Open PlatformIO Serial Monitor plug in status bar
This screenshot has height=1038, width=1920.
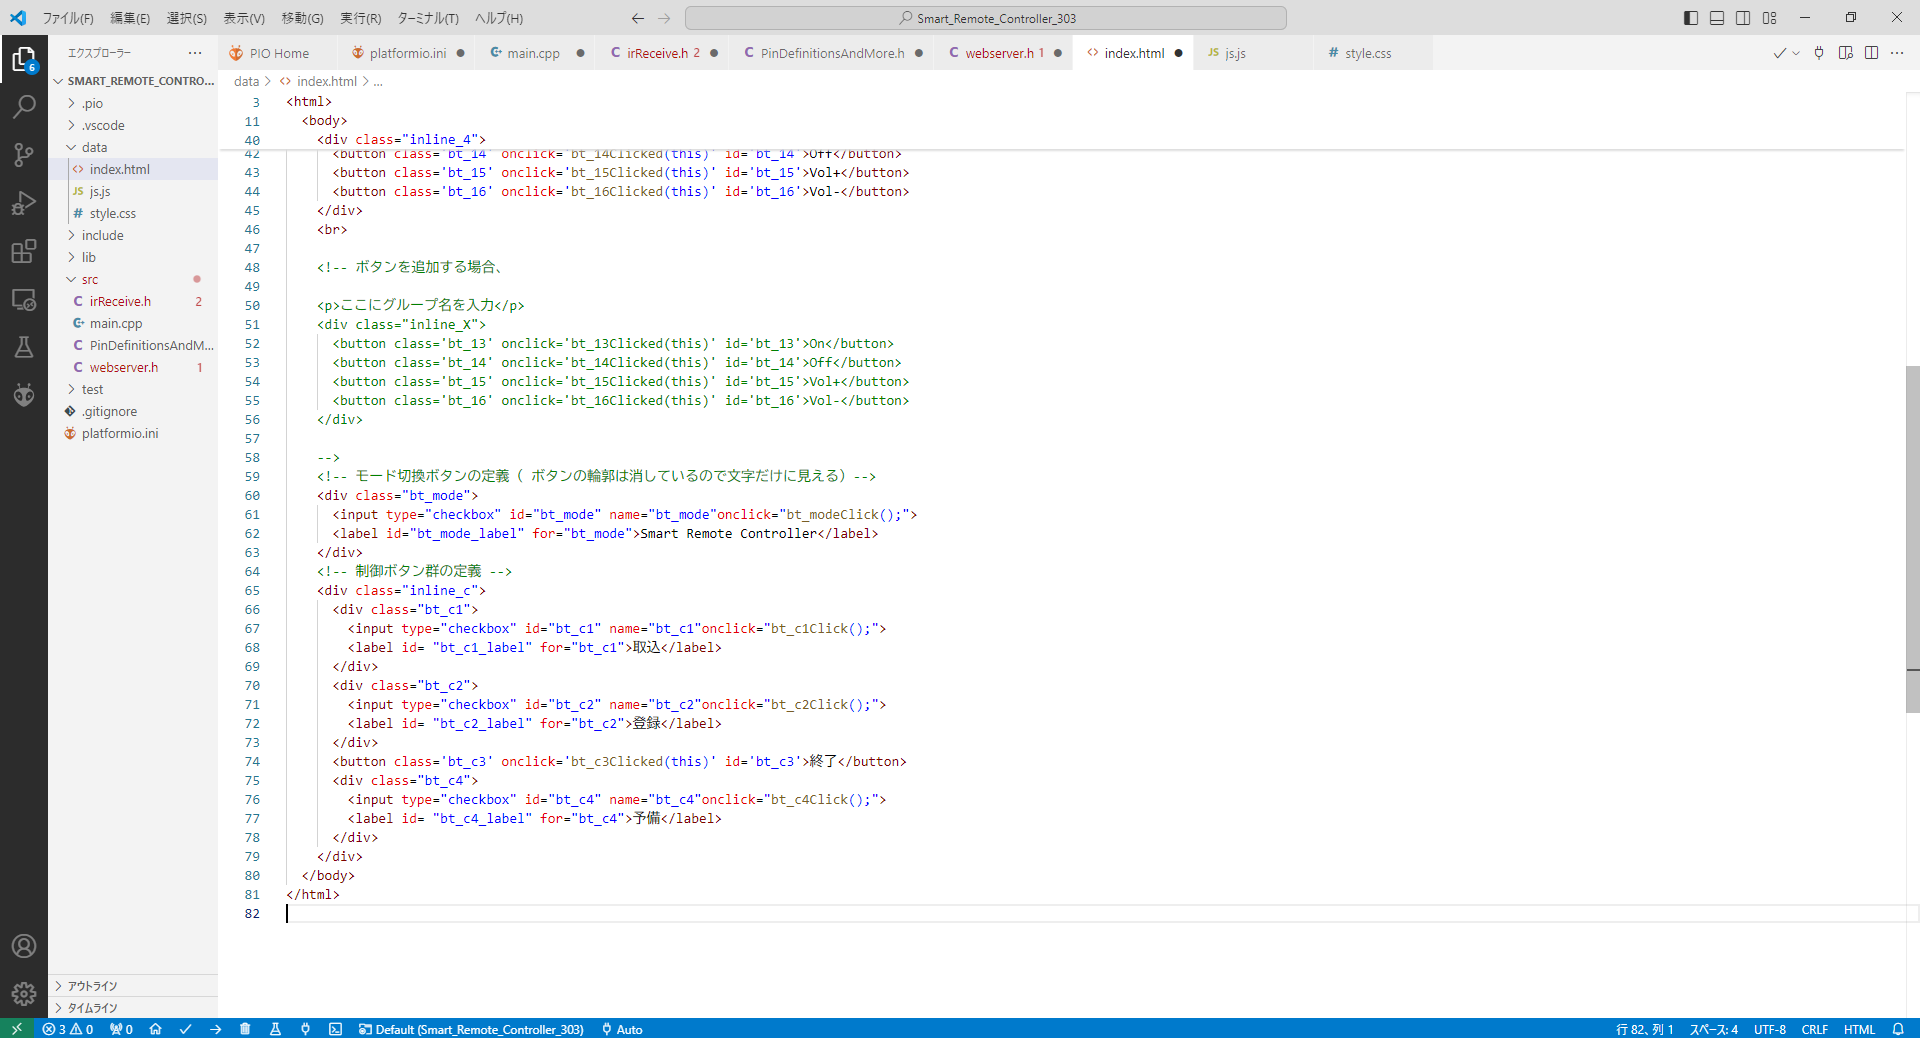tap(305, 1029)
